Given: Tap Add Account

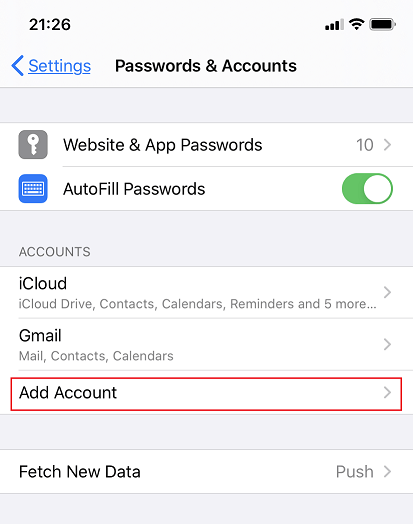Looking at the screenshot, I should 206,394.
